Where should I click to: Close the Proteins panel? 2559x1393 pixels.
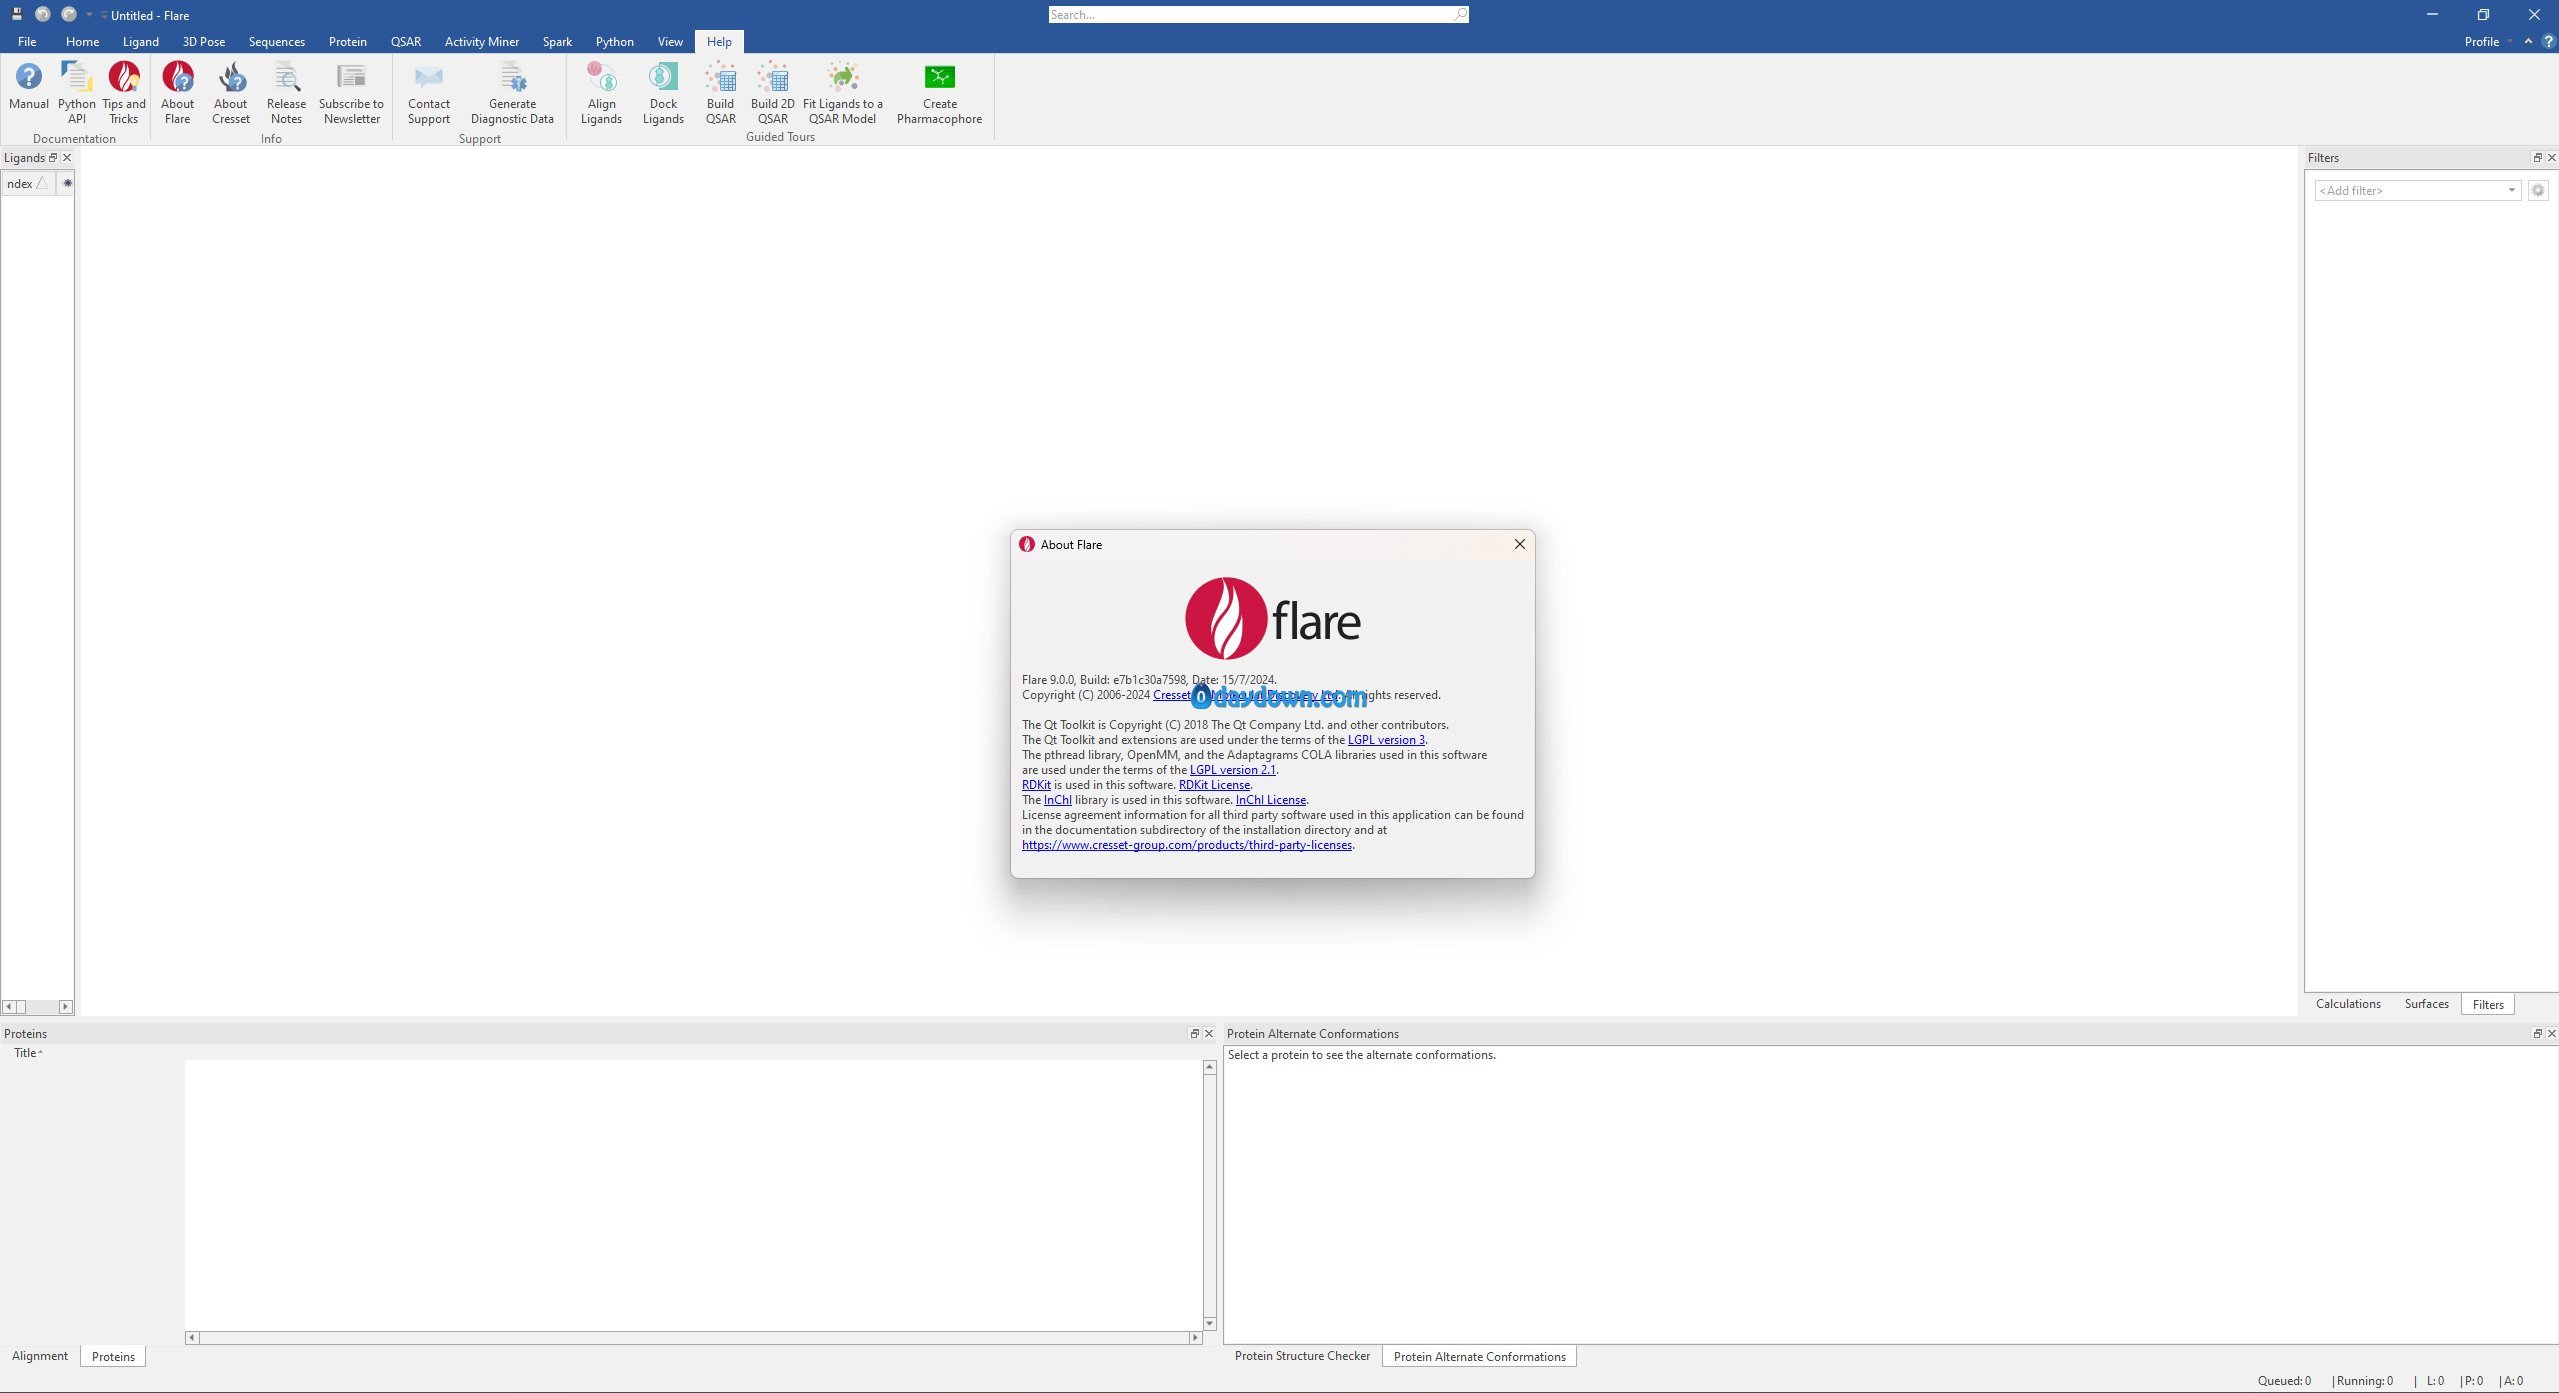1208,1033
